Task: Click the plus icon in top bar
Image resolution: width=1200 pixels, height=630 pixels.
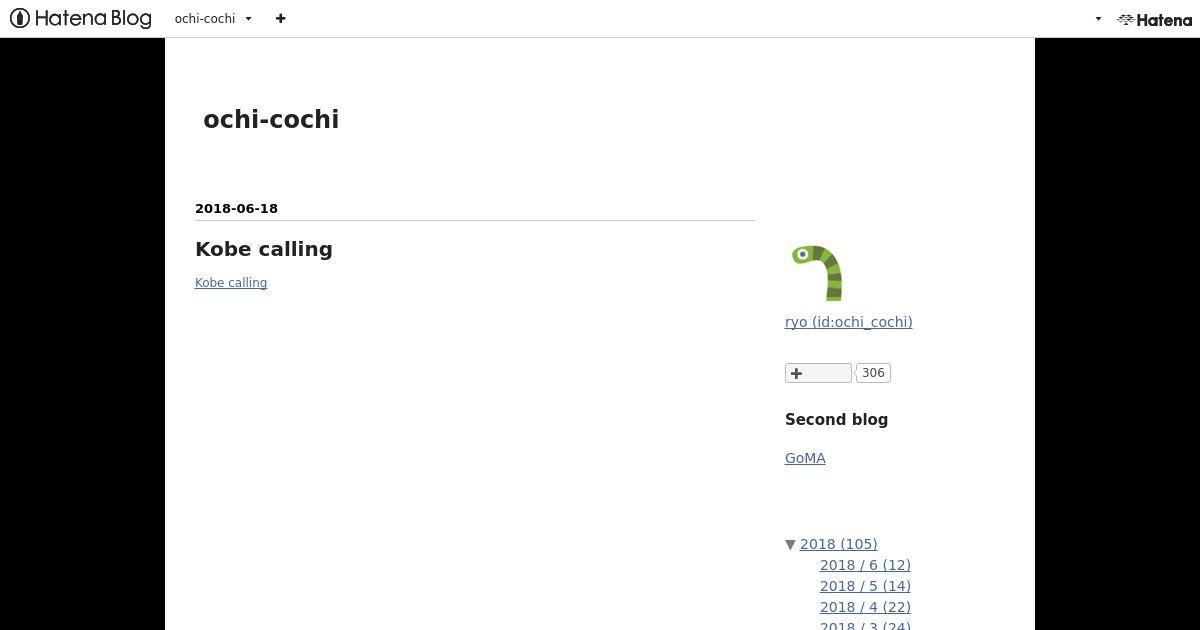Action: (281, 18)
